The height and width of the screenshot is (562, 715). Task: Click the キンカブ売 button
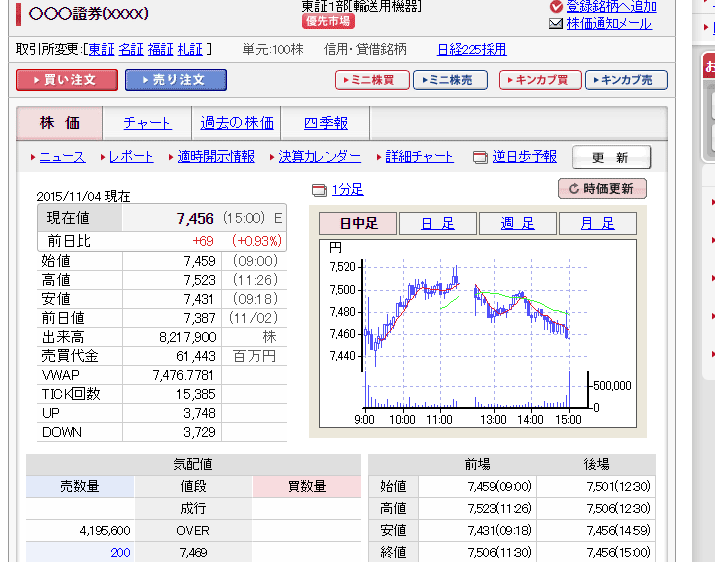625,80
